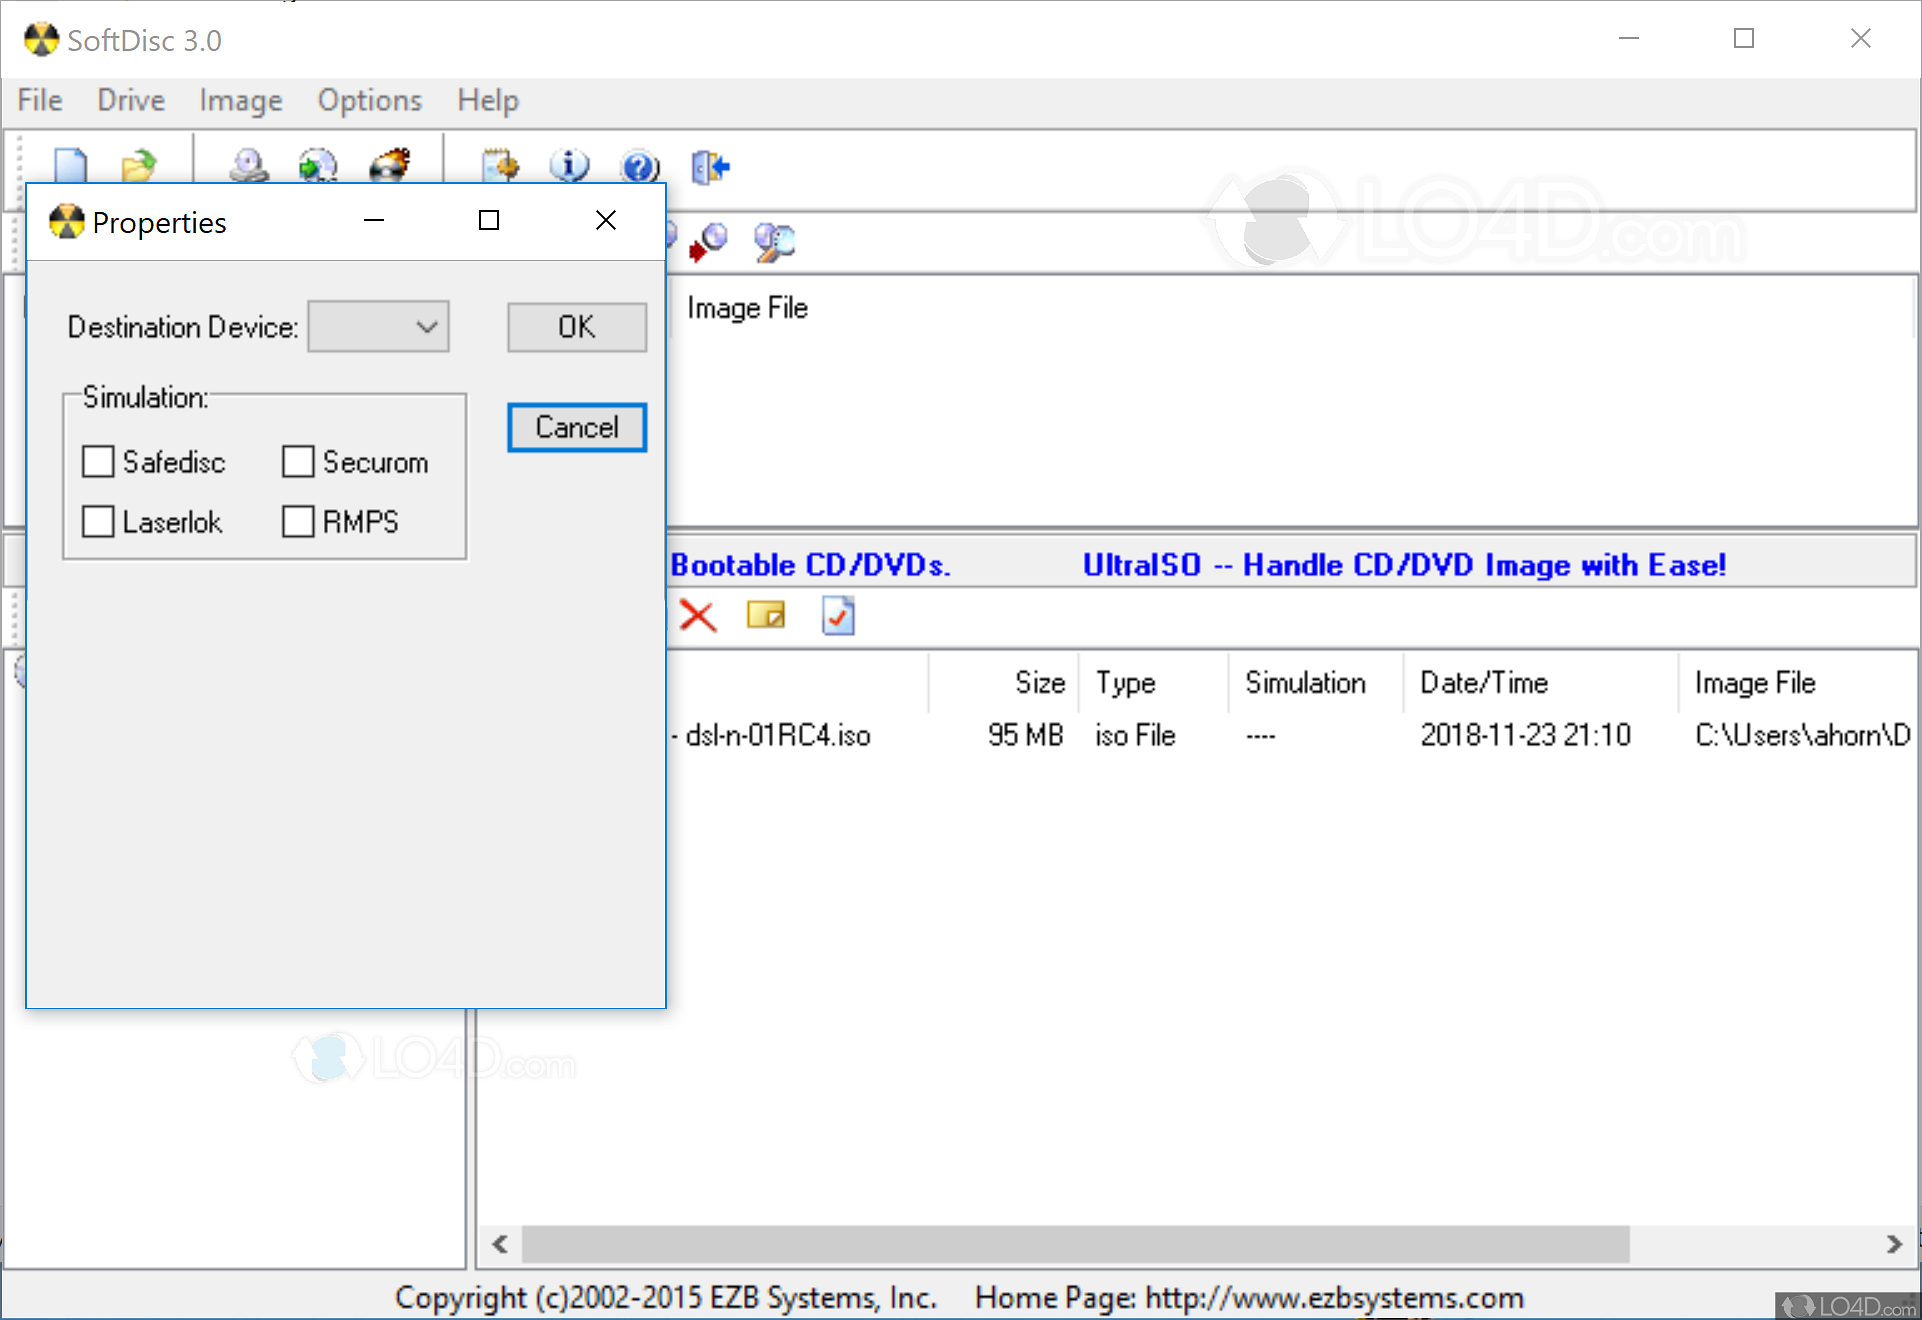Click the horizontal scrollbar right arrow

pyautogui.click(x=1893, y=1244)
